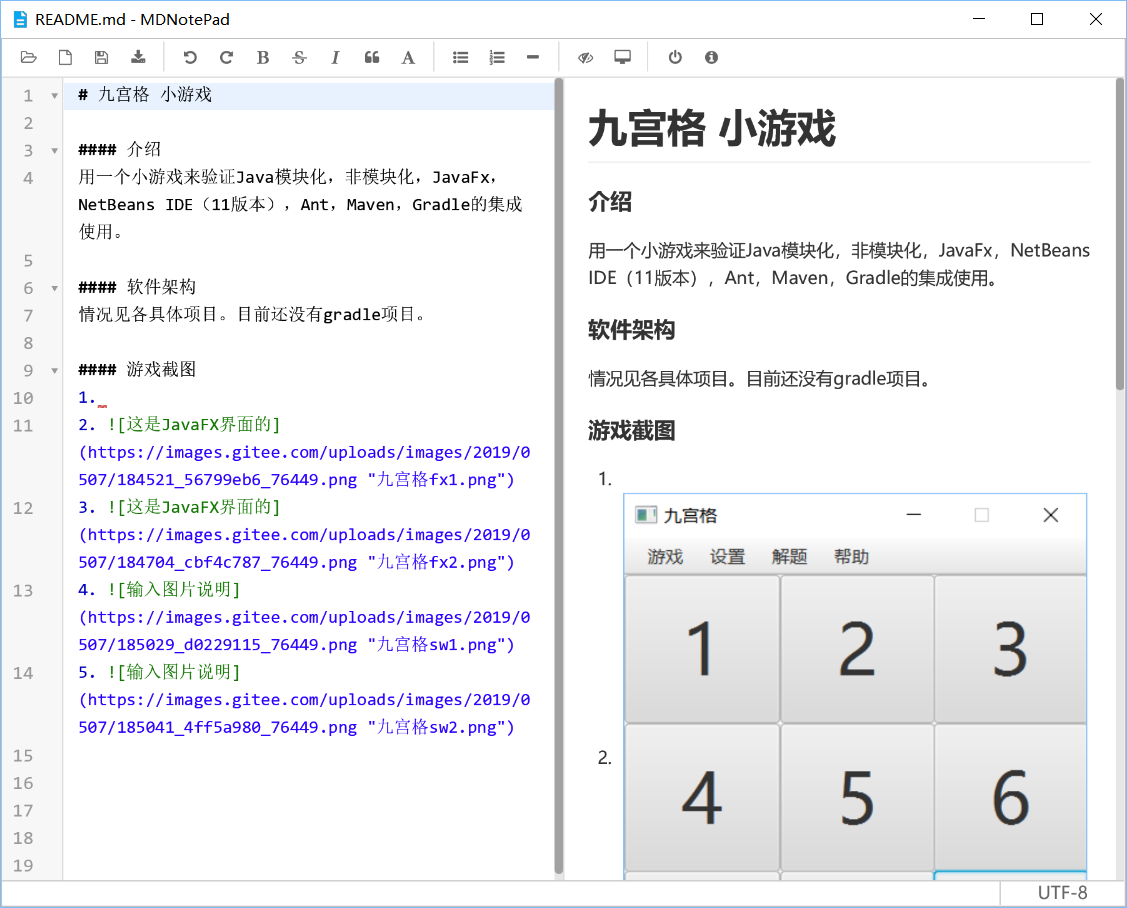Click tile 4 in the preview game image

point(702,797)
